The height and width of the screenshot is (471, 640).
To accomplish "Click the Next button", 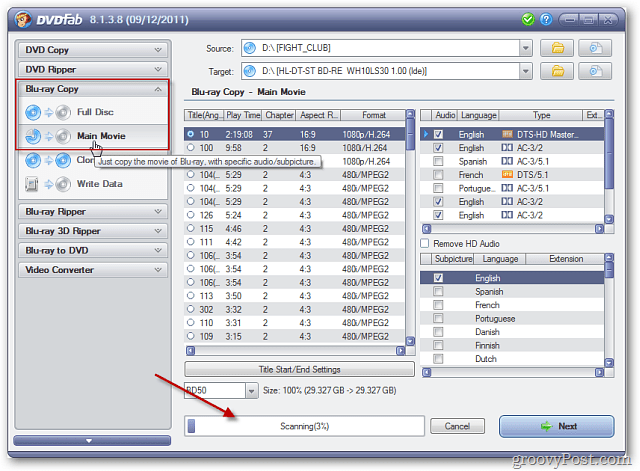I will click(x=556, y=427).
